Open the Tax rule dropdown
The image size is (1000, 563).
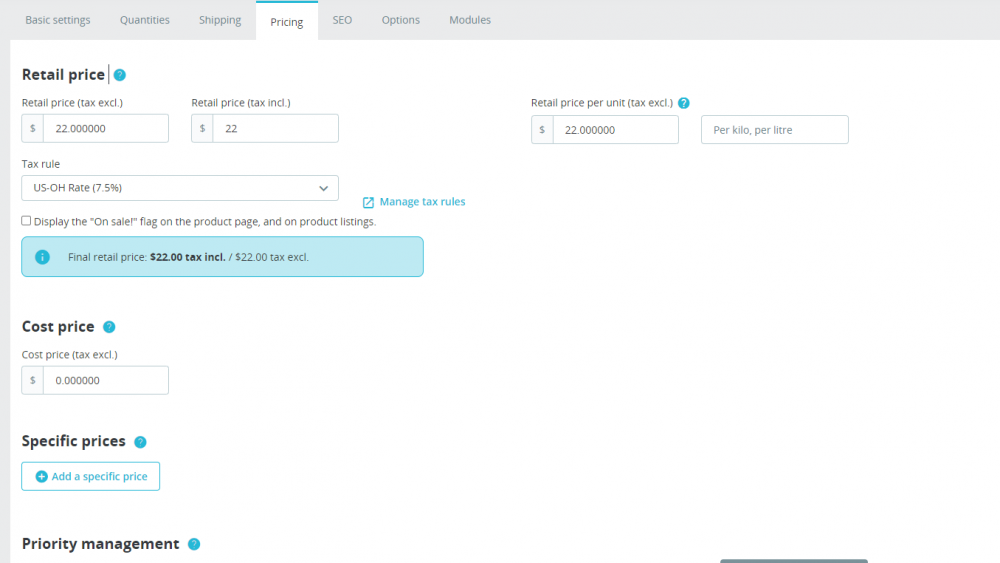coord(180,188)
